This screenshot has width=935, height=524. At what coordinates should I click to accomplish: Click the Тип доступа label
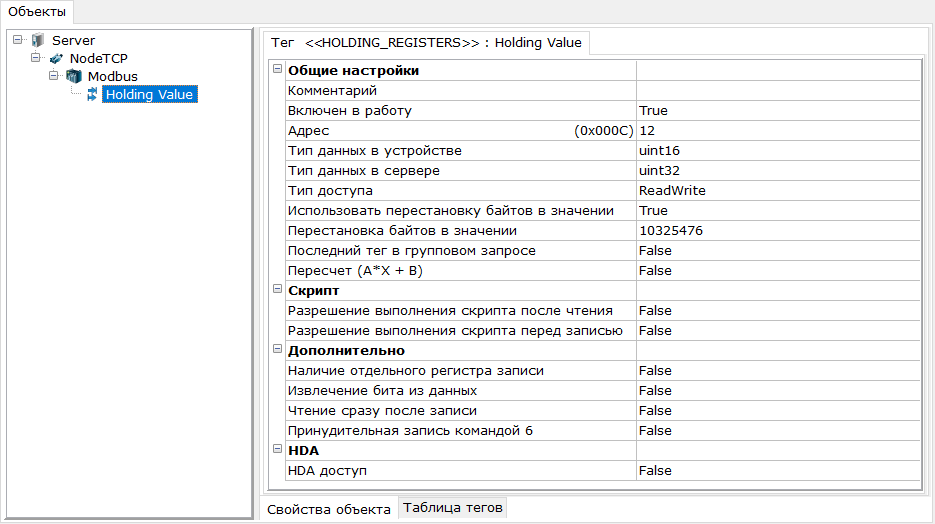click(330, 191)
